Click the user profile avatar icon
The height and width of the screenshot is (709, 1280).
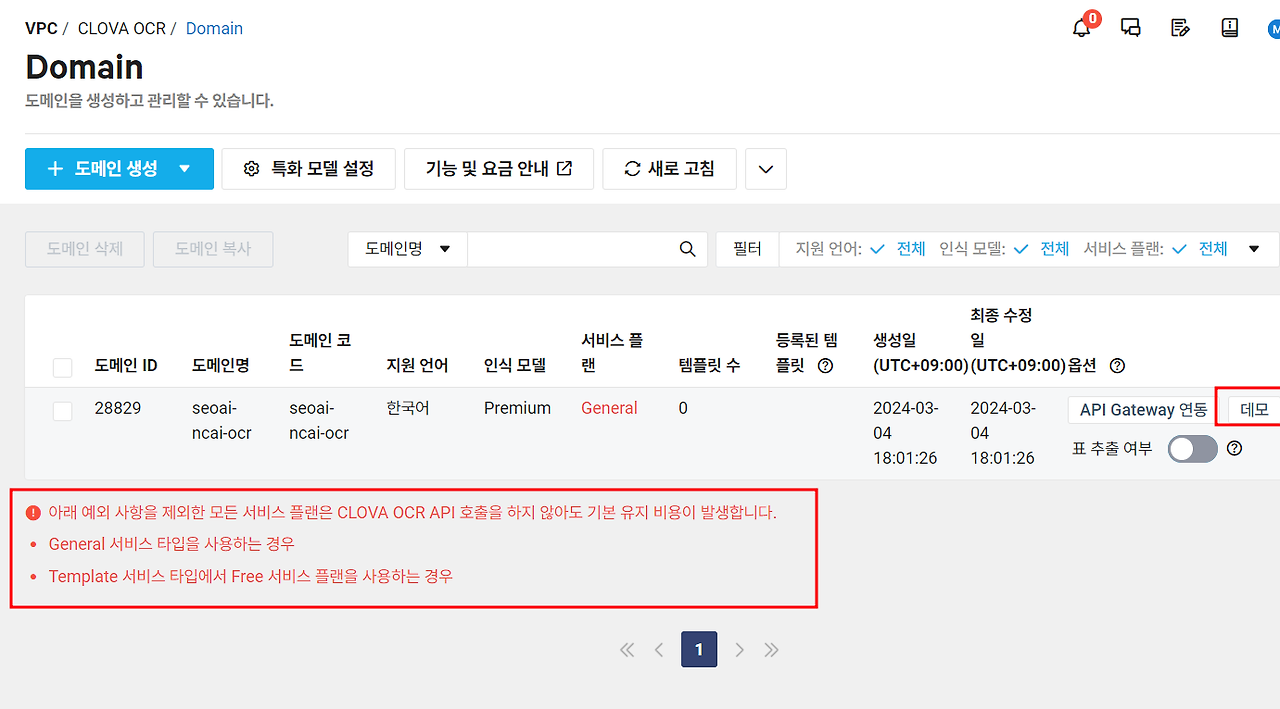(x=1274, y=27)
